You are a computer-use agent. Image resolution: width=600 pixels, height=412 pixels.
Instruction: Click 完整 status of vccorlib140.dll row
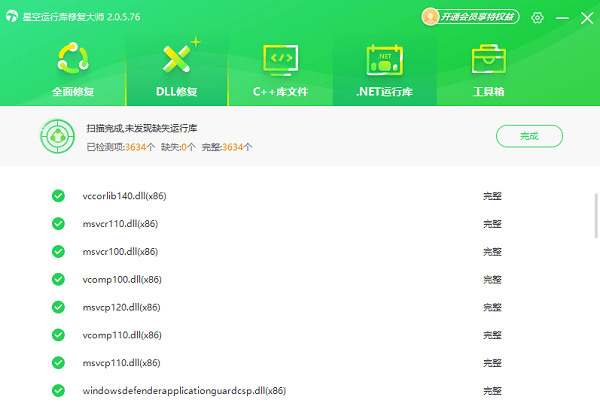click(492, 196)
